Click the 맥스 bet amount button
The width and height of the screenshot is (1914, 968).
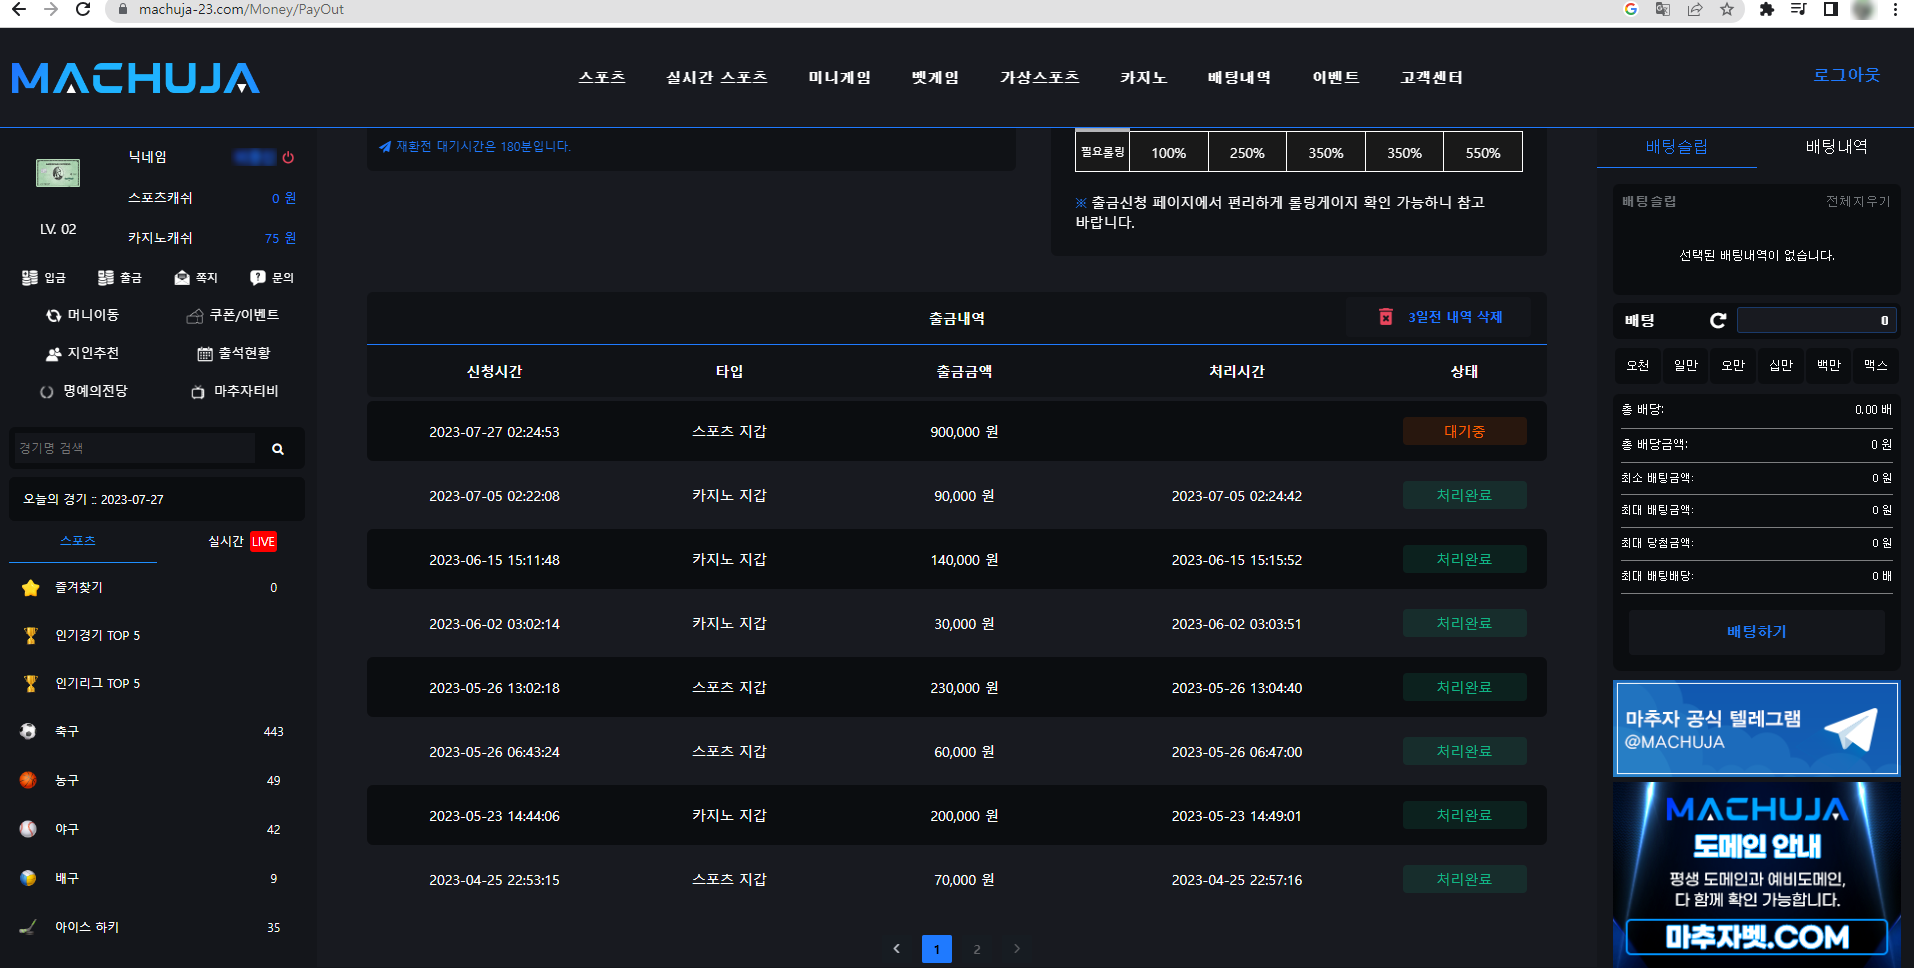[1875, 365]
